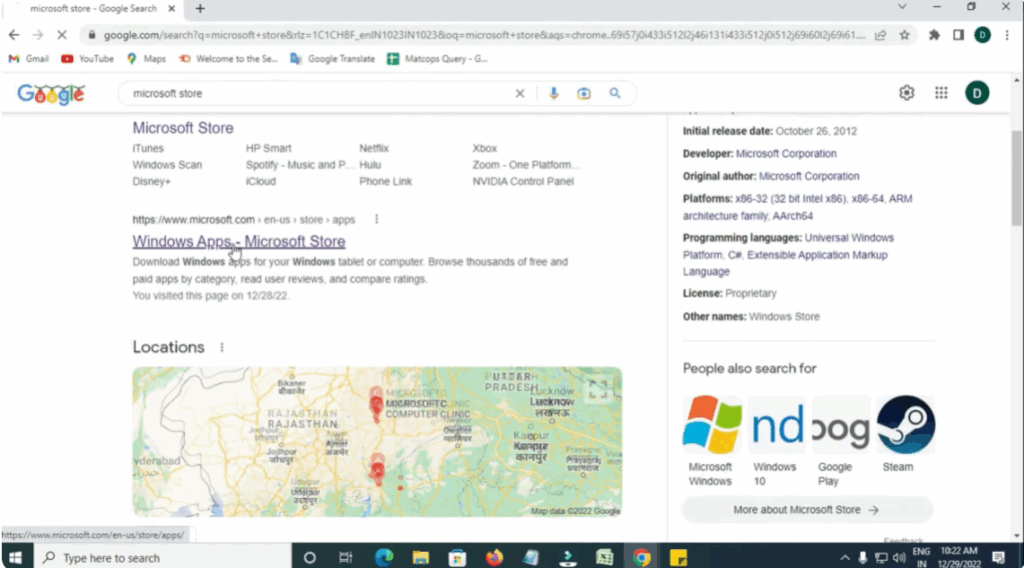Open volume control in system tray
Viewport: 1024px width, 568px height.
899,558
